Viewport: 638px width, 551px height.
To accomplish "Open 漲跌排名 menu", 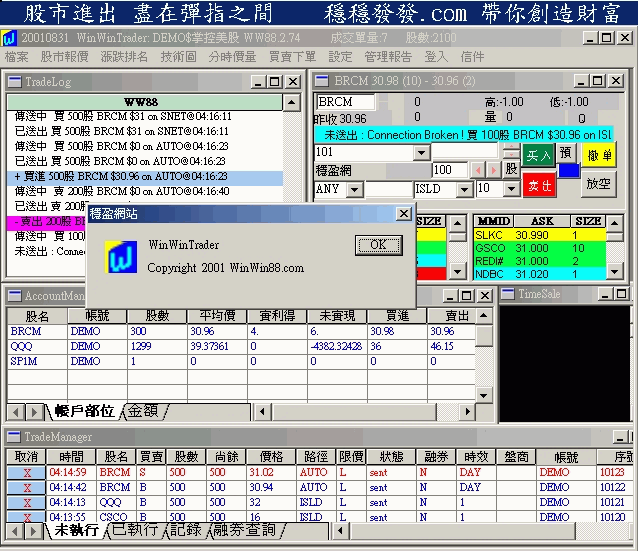I will 124,57.
